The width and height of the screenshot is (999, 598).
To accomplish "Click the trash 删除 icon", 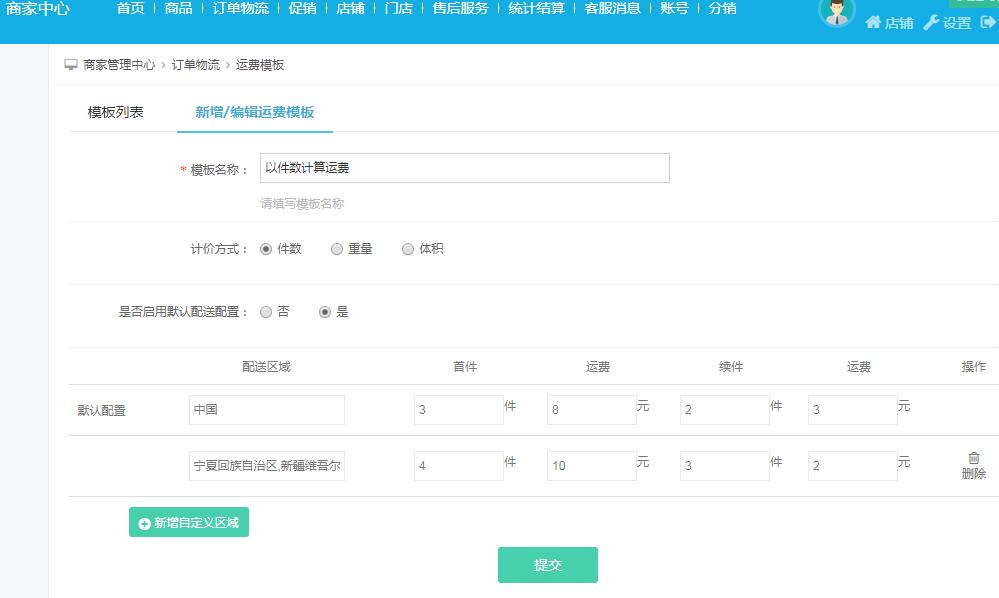I will click(x=973, y=458).
